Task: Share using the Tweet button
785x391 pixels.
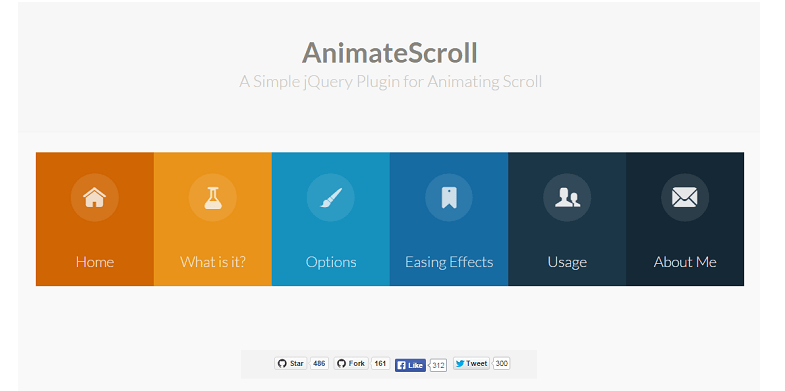Action: (x=471, y=363)
